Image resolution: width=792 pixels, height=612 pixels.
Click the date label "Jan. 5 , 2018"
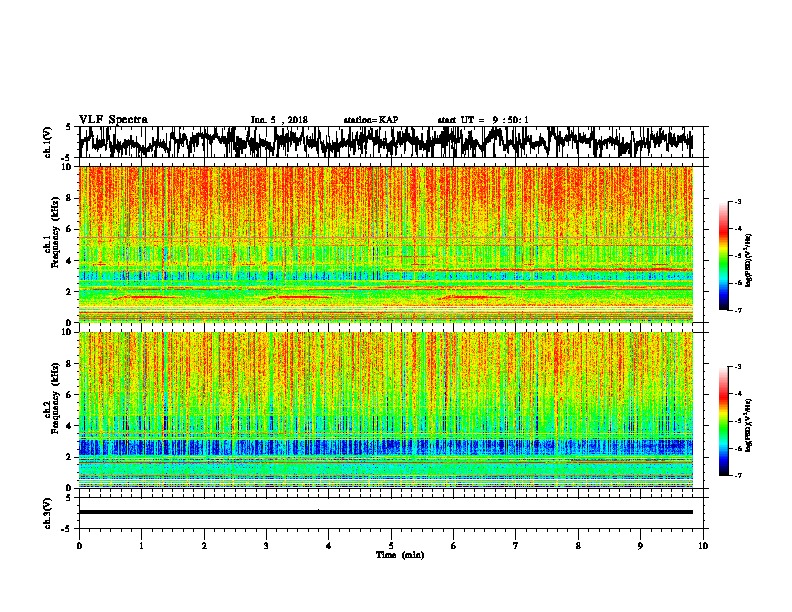[x=279, y=120]
